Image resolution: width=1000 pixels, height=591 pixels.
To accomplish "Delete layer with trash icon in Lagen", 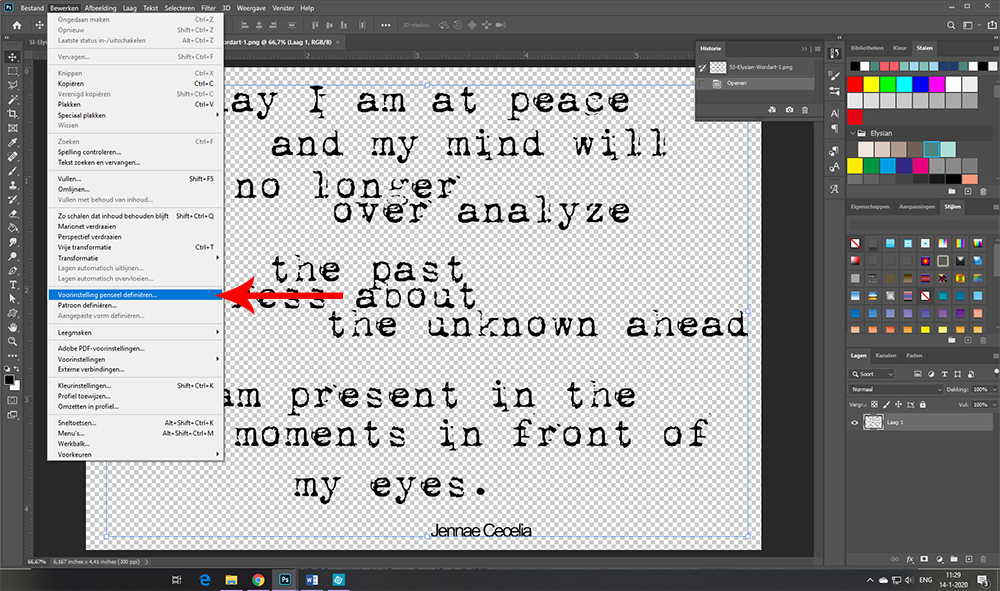I will [x=983, y=559].
